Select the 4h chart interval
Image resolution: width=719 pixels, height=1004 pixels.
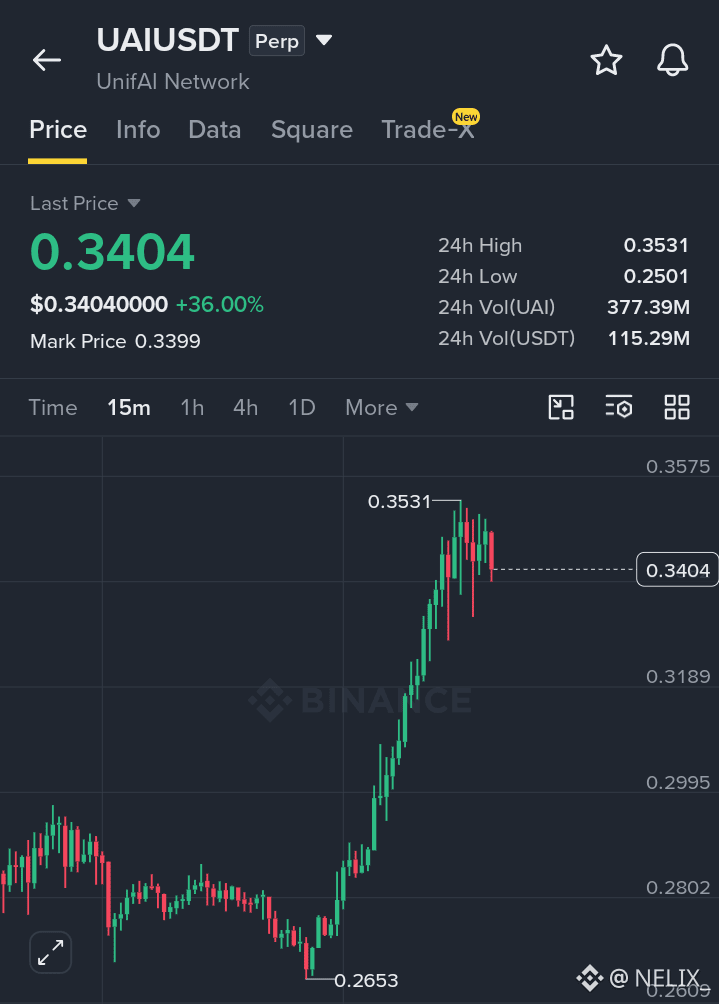click(x=245, y=407)
